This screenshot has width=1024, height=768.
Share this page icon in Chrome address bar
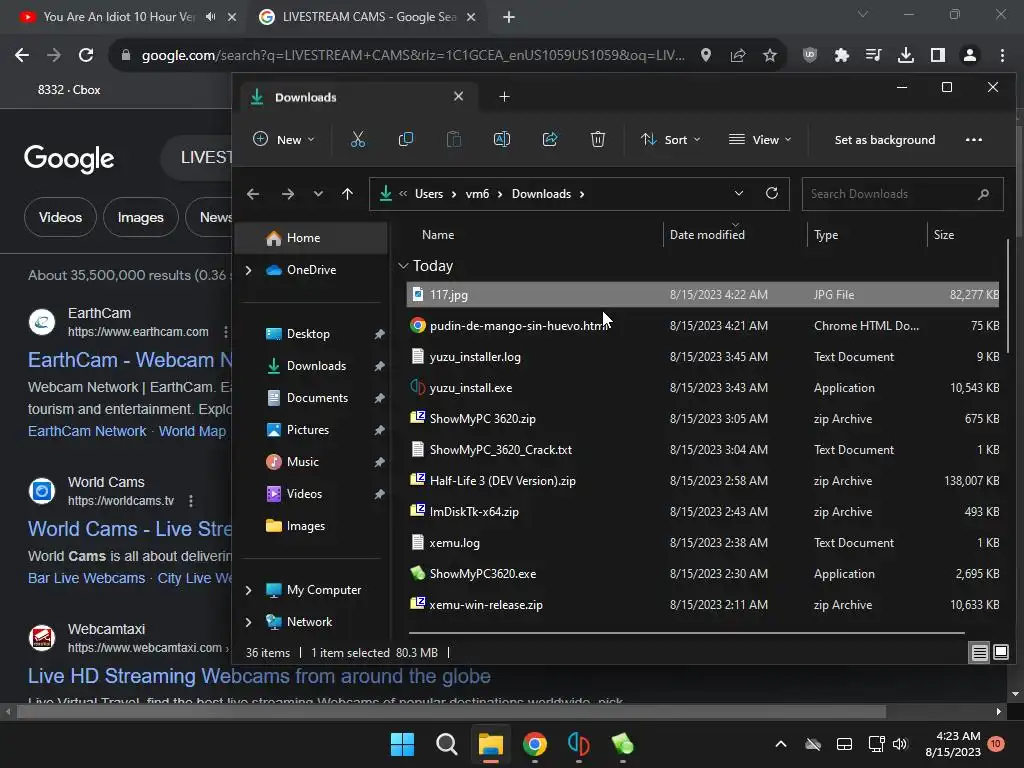pyautogui.click(x=738, y=56)
